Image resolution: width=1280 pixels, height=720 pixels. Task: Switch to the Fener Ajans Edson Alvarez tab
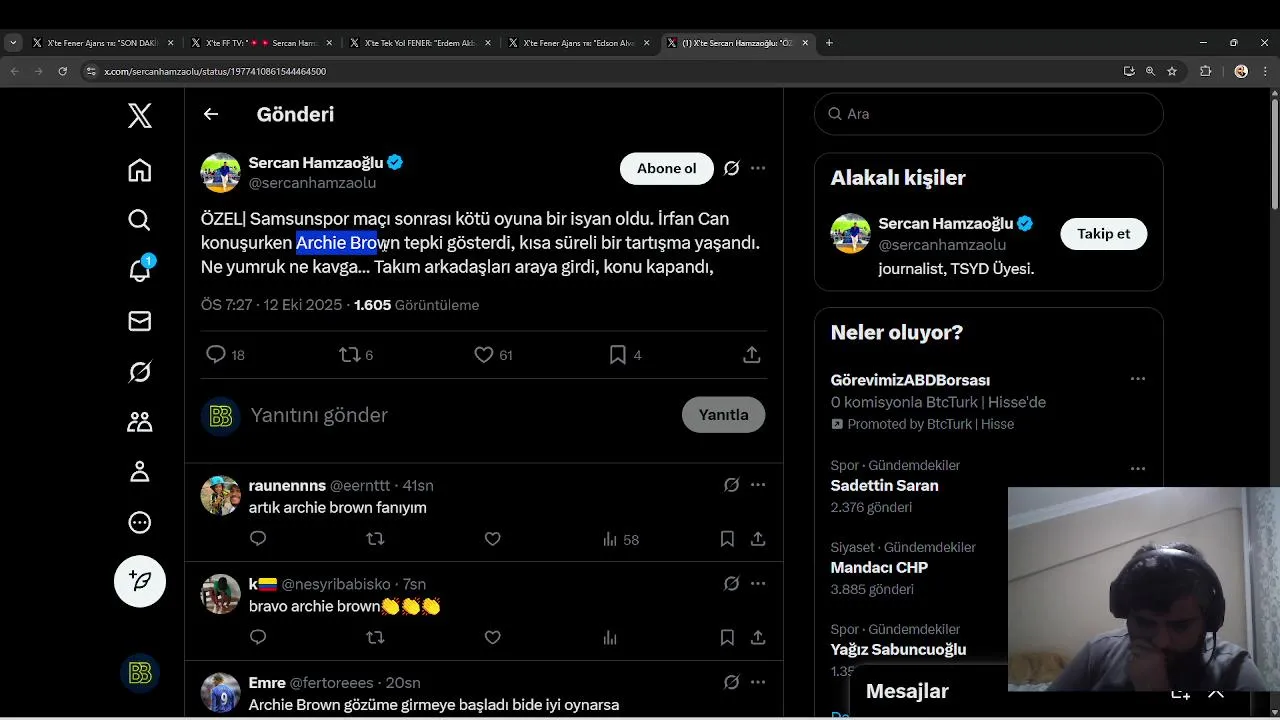click(577, 43)
